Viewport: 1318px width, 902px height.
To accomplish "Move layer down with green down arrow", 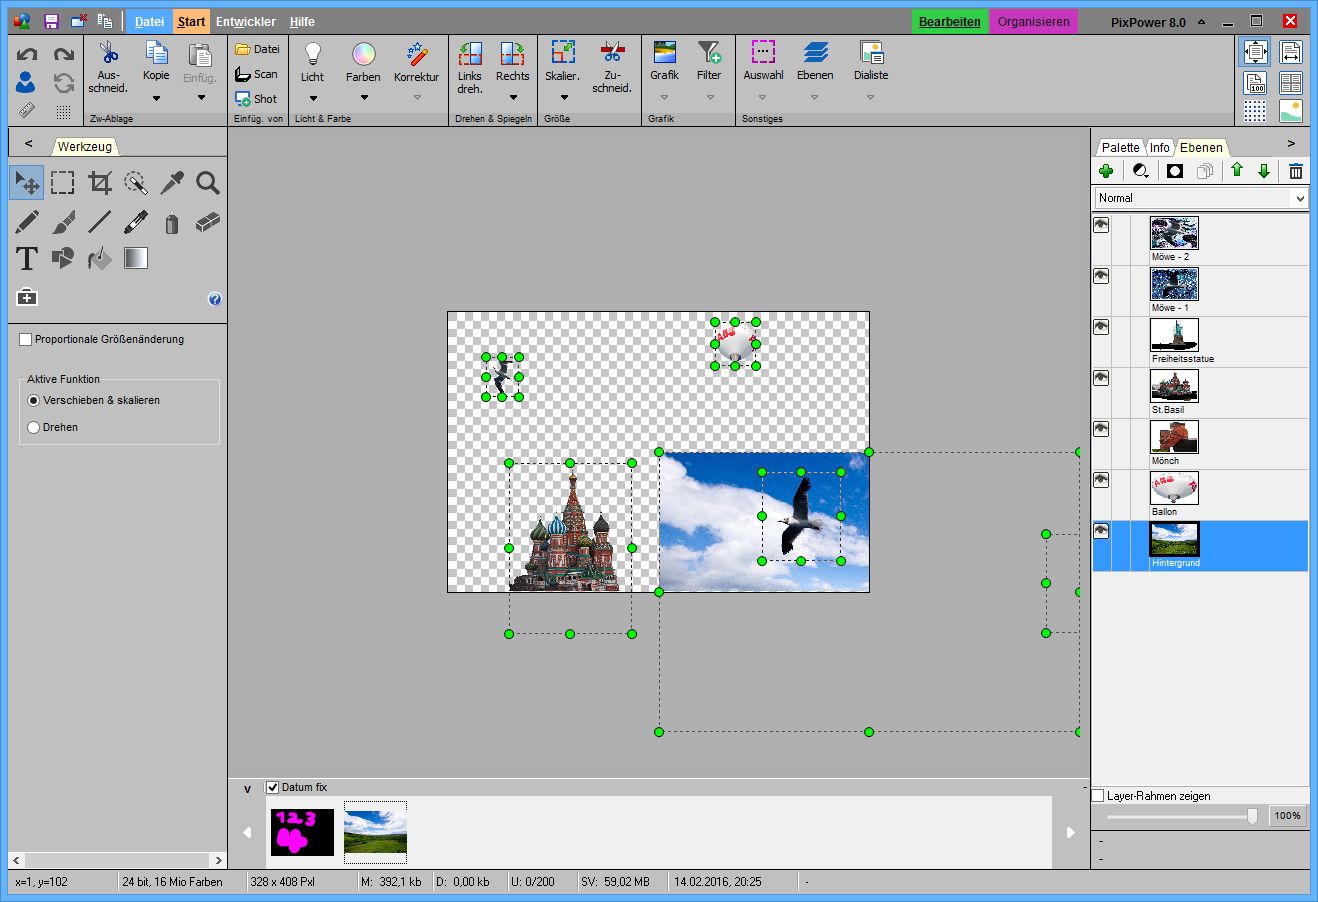I will tap(1263, 171).
